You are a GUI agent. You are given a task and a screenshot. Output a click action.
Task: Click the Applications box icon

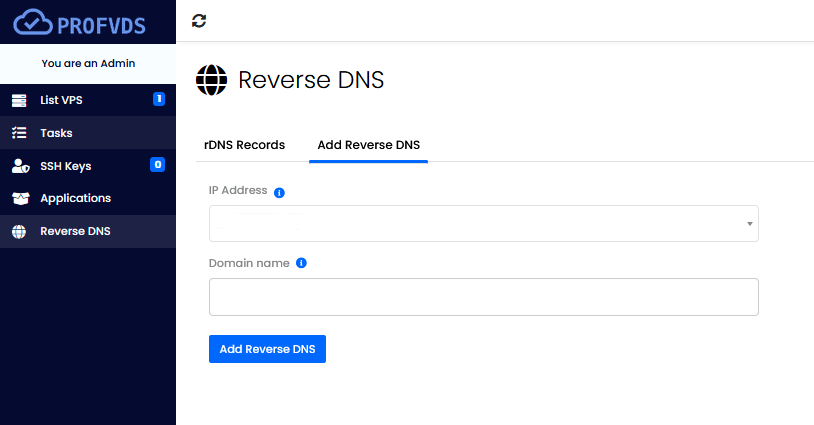(20, 198)
